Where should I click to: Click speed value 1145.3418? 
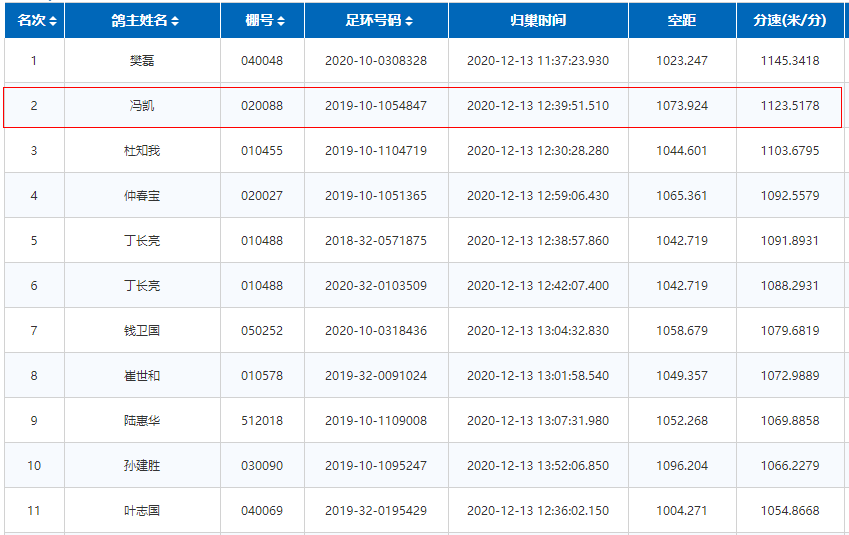[x=790, y=61]
